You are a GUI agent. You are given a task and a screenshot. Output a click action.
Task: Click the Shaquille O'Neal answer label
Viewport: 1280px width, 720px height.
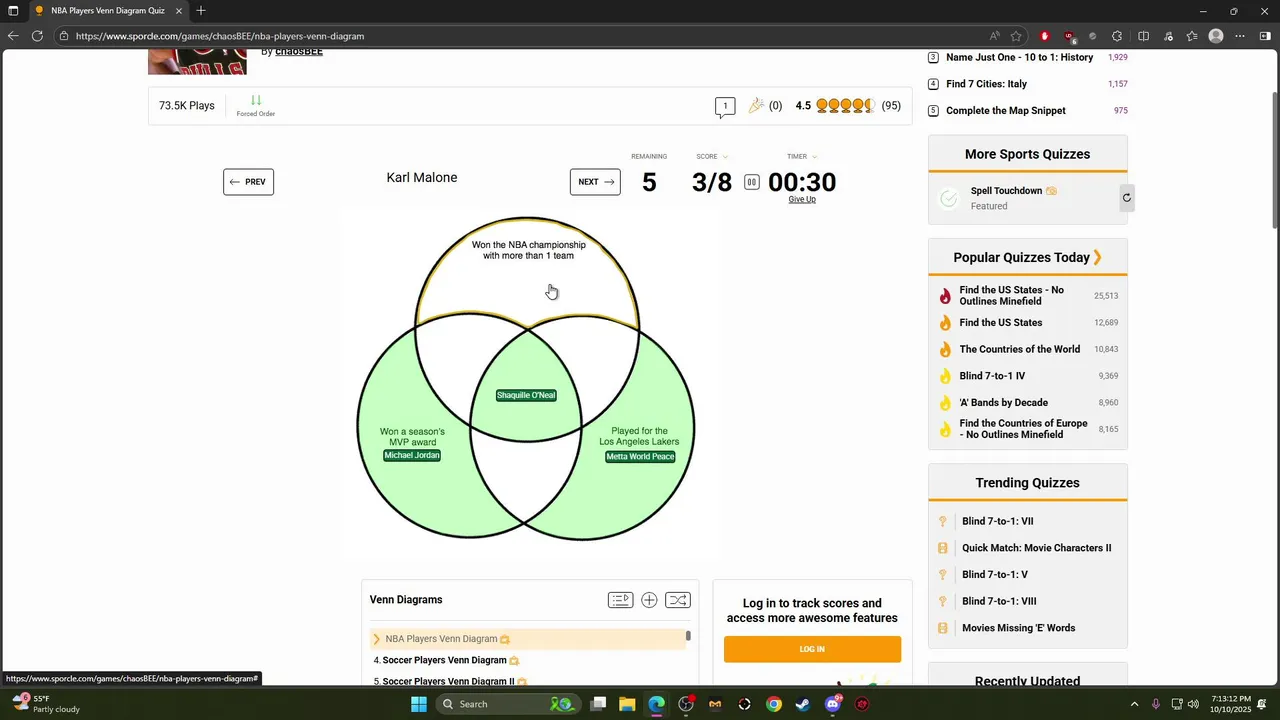526,395
